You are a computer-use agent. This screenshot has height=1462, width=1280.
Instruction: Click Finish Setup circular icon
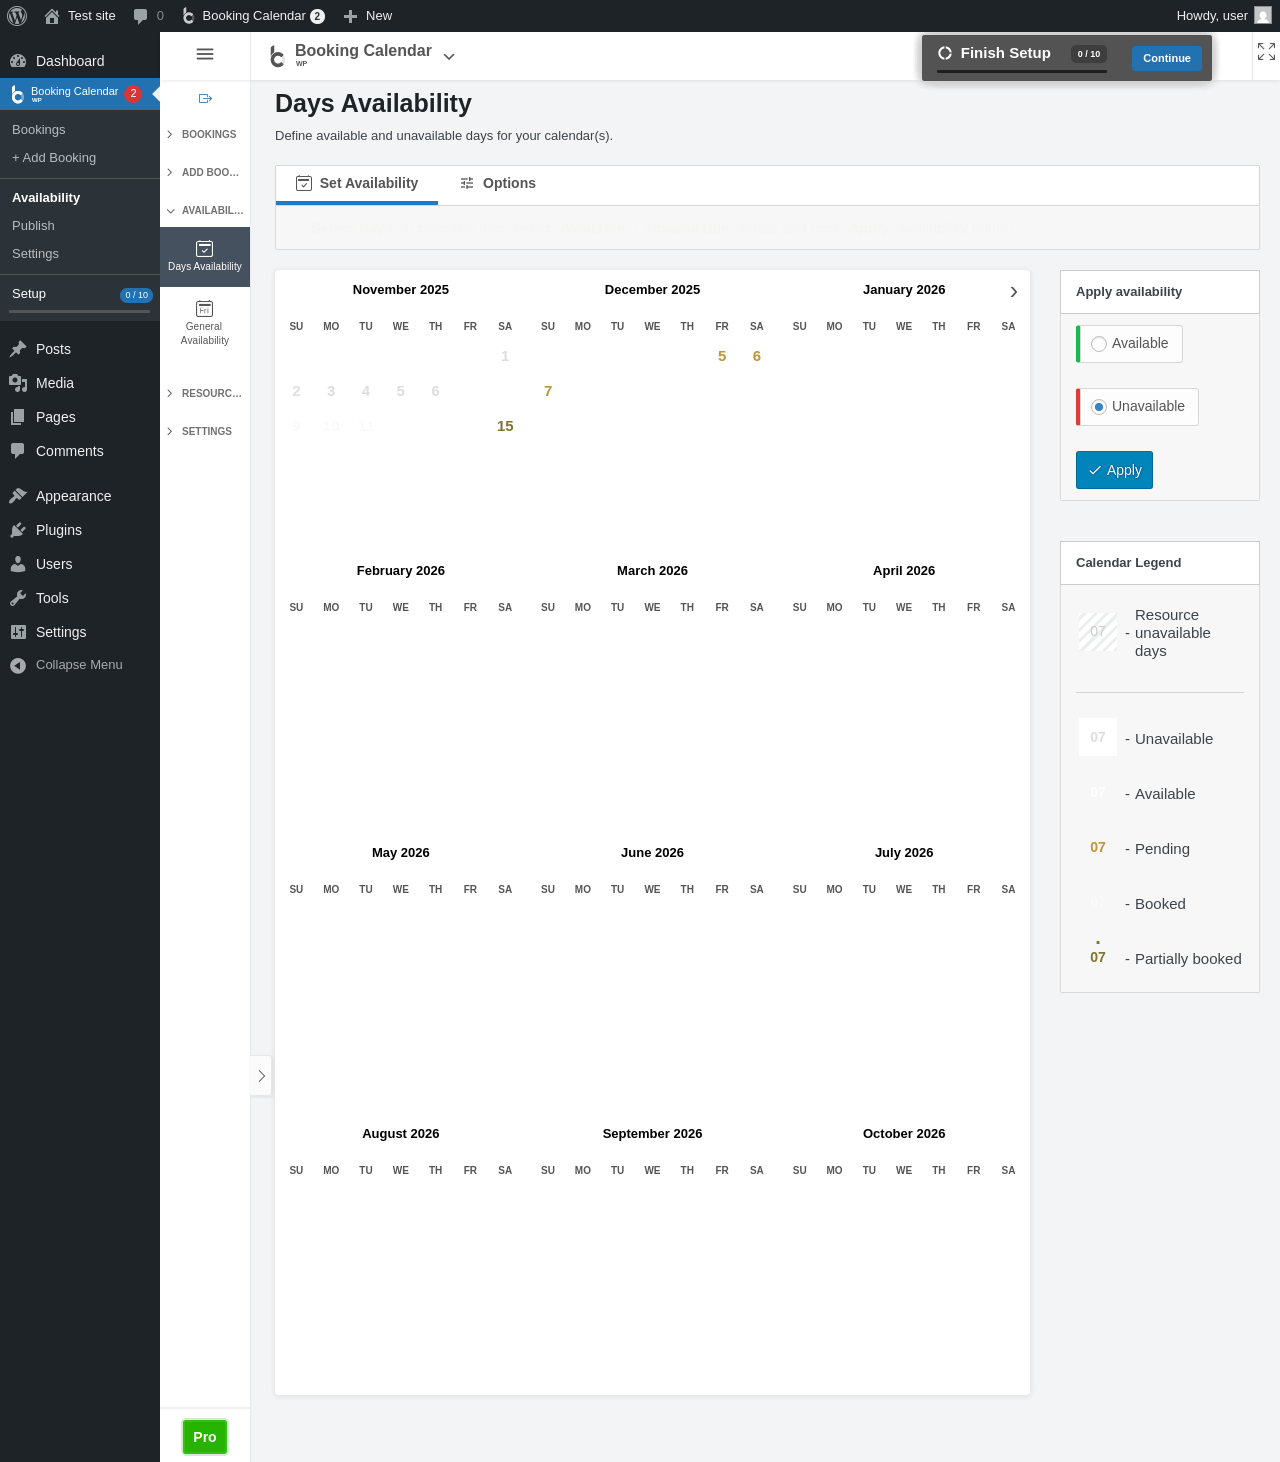click(945, 53)
